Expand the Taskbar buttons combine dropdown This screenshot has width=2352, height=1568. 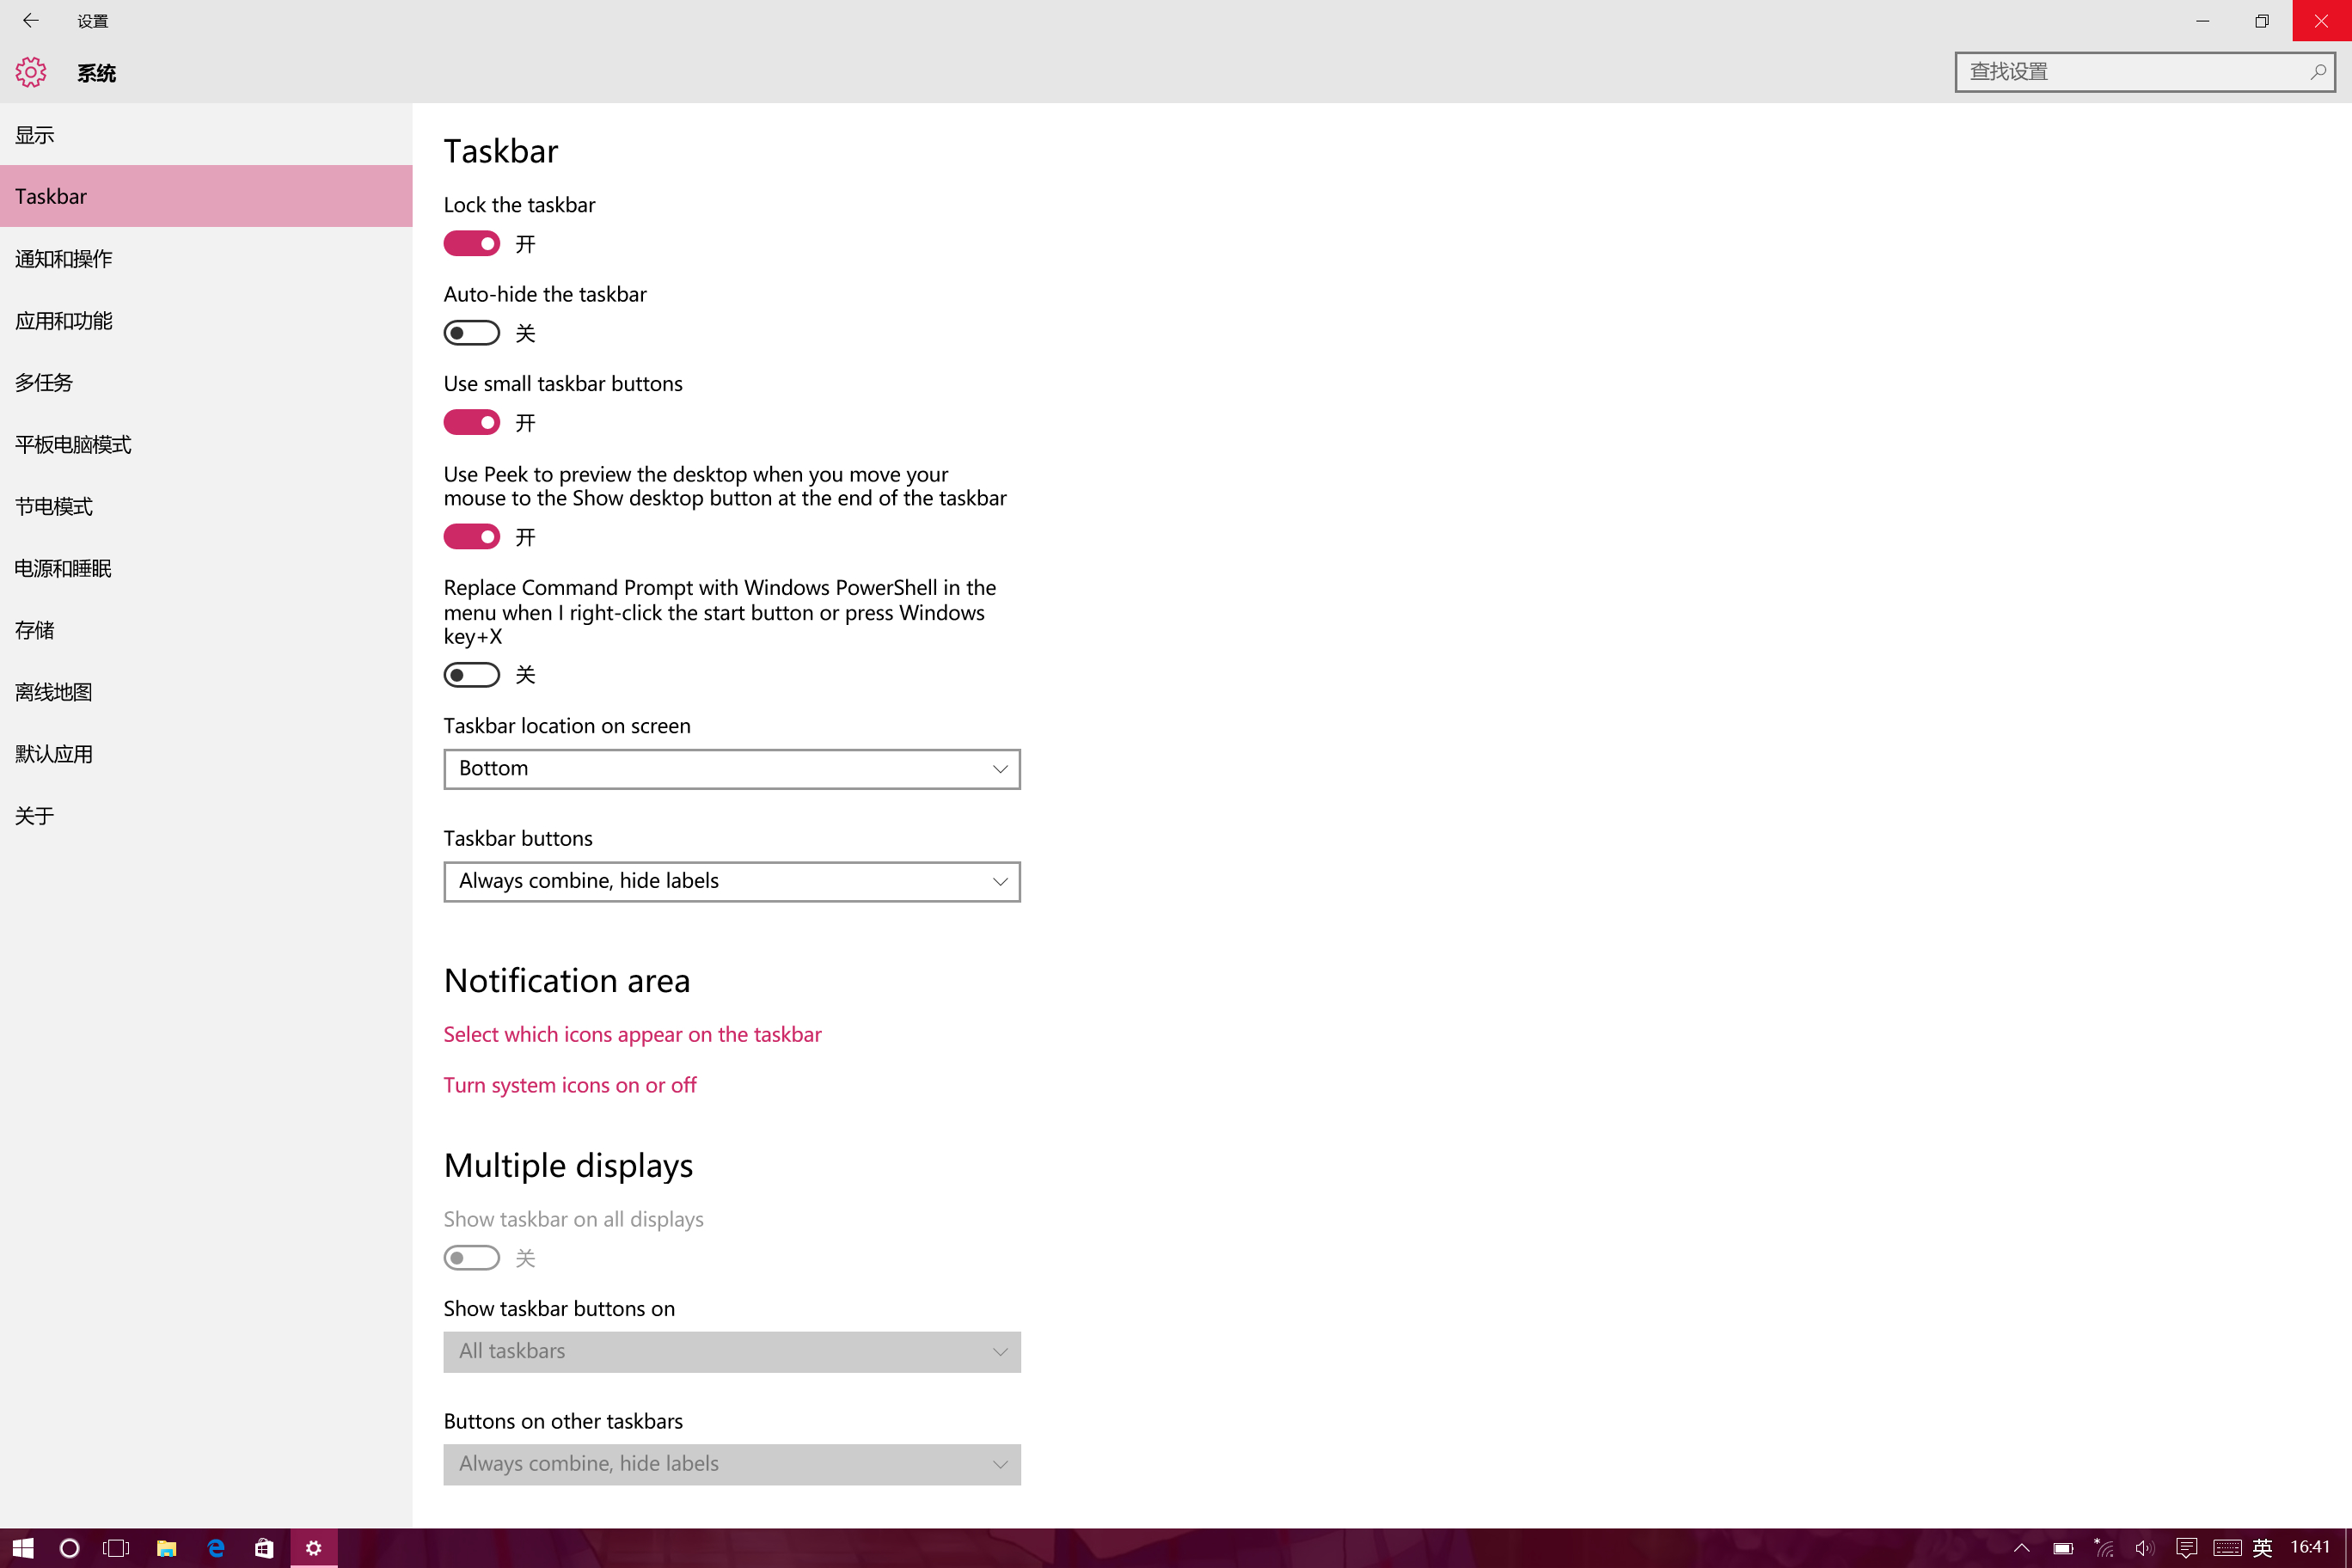coord(731,881)
